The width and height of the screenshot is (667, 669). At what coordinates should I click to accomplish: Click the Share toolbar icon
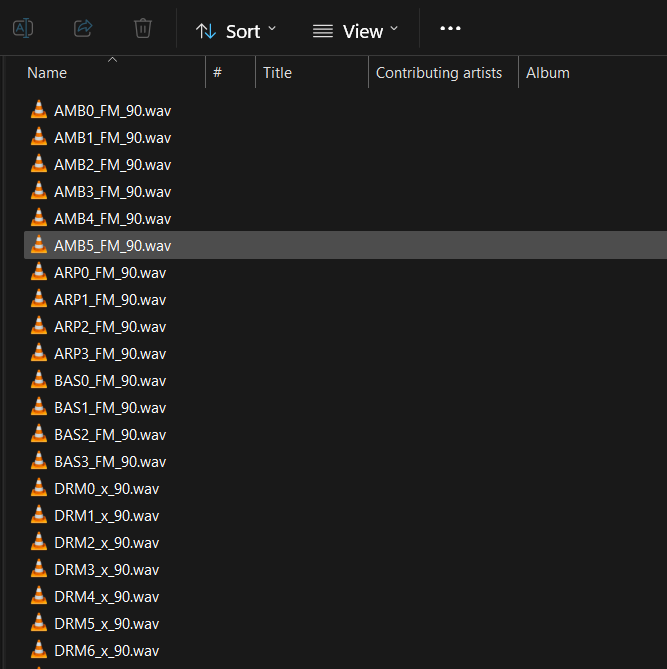83,29
